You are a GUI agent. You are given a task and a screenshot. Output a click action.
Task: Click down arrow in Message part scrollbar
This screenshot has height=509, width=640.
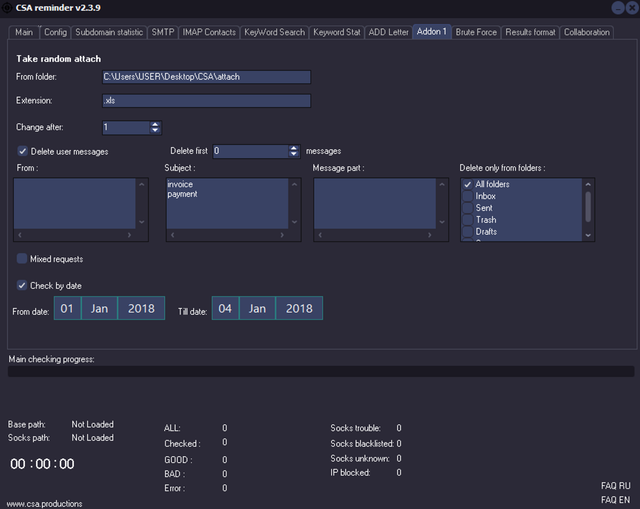click(x=442, y=222)
